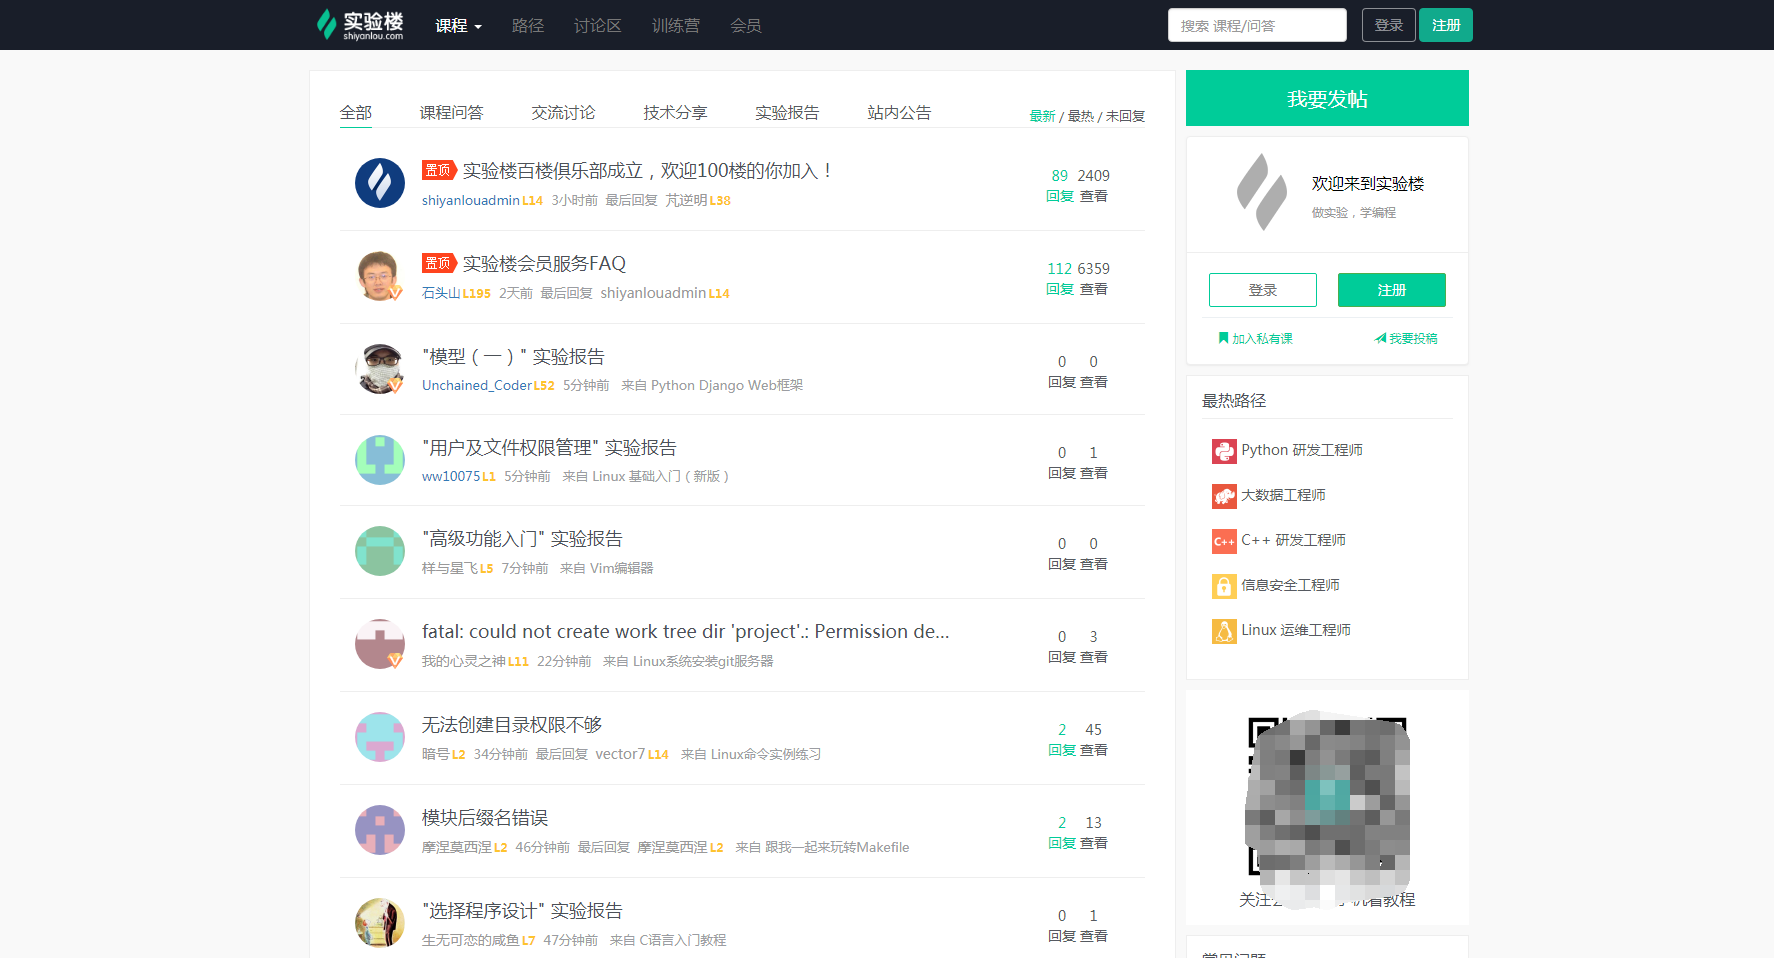The height and width of the screenshot is (958, 1774).
Task: Sort posts by 最热
Action: tap(1081, 116)
